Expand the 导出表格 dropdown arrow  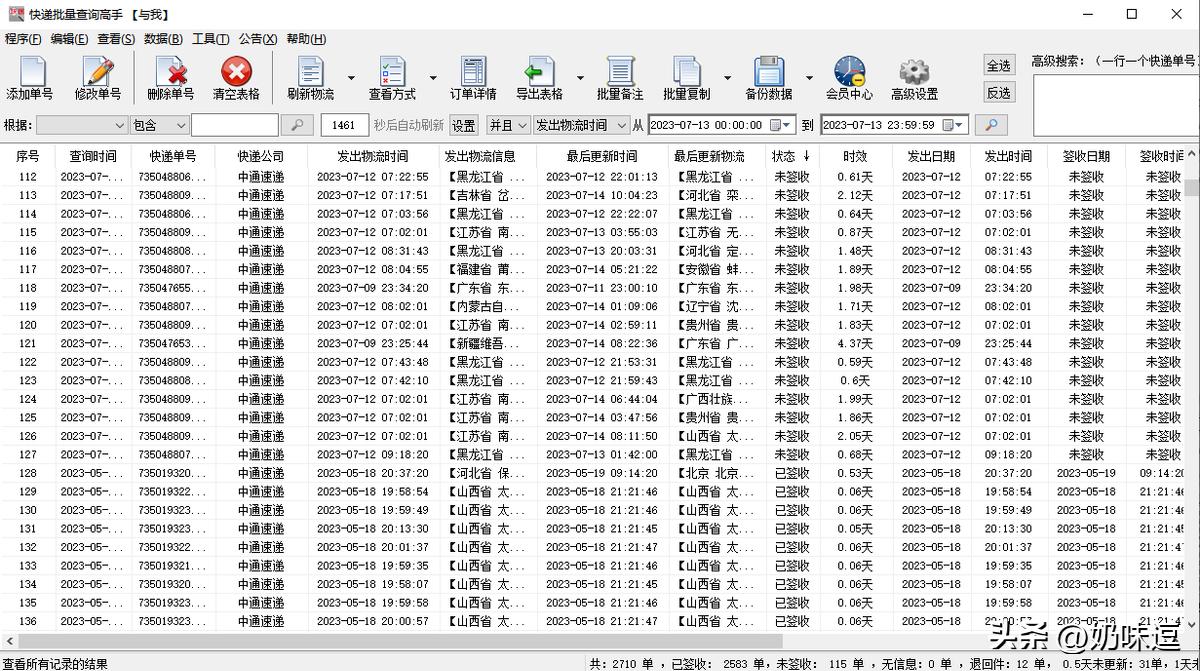tap(580, 78)
